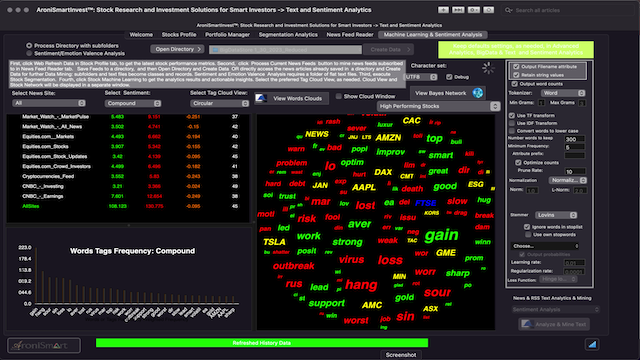Click the Create Data button

[x=389, y=50]
